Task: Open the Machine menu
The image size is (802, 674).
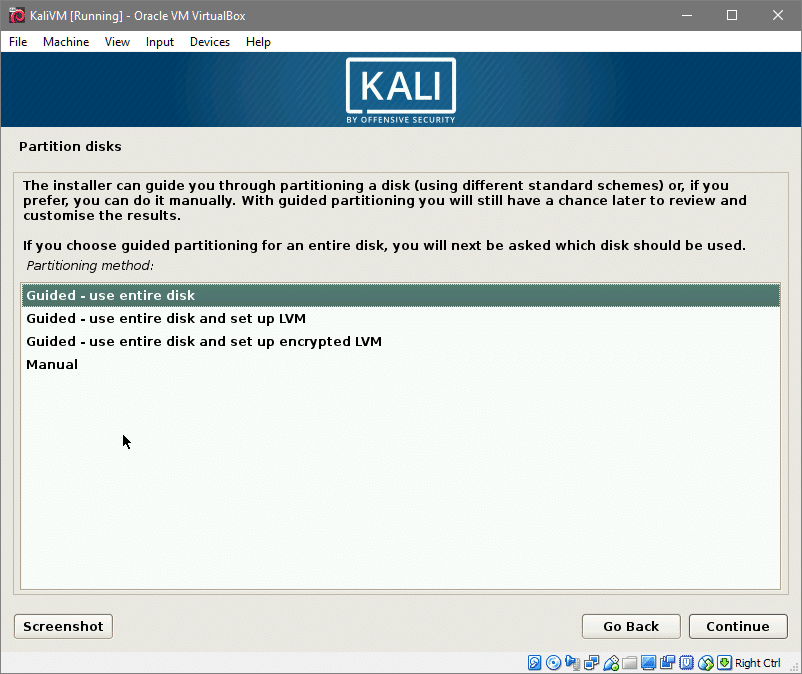Action: (x=66, y=42)
